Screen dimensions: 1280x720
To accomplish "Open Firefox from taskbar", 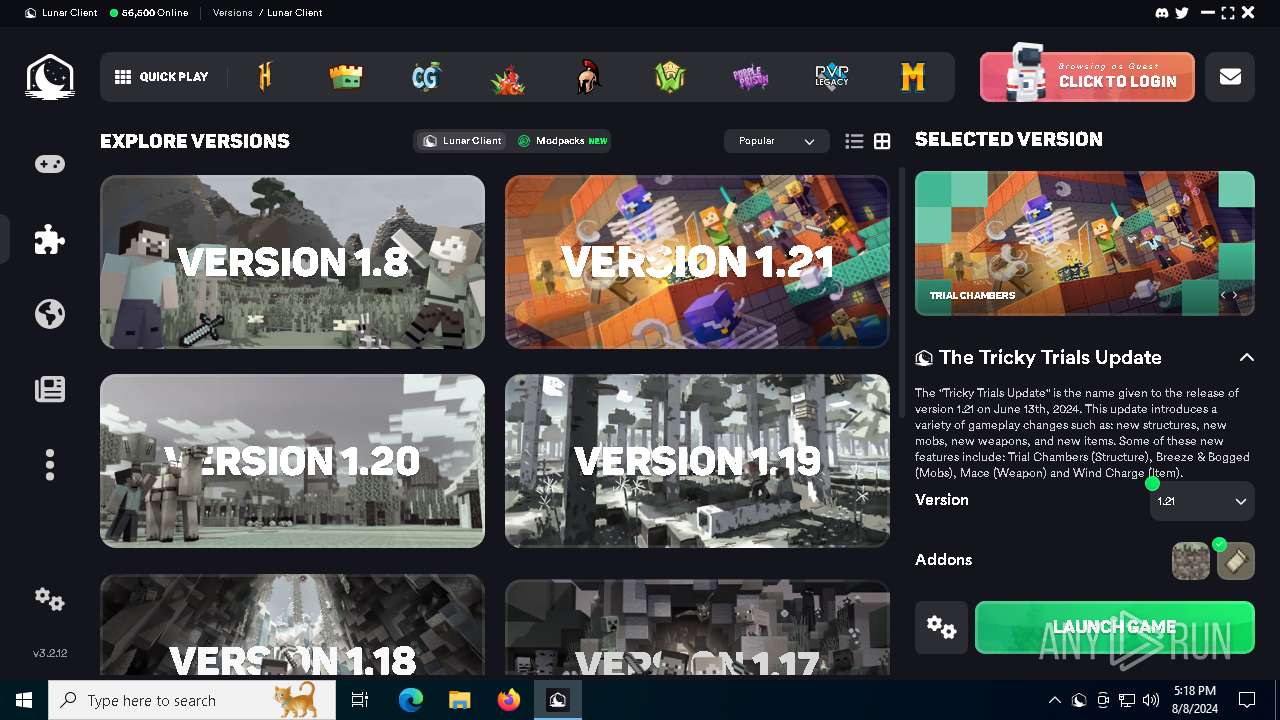I will (x=508, y=700).
